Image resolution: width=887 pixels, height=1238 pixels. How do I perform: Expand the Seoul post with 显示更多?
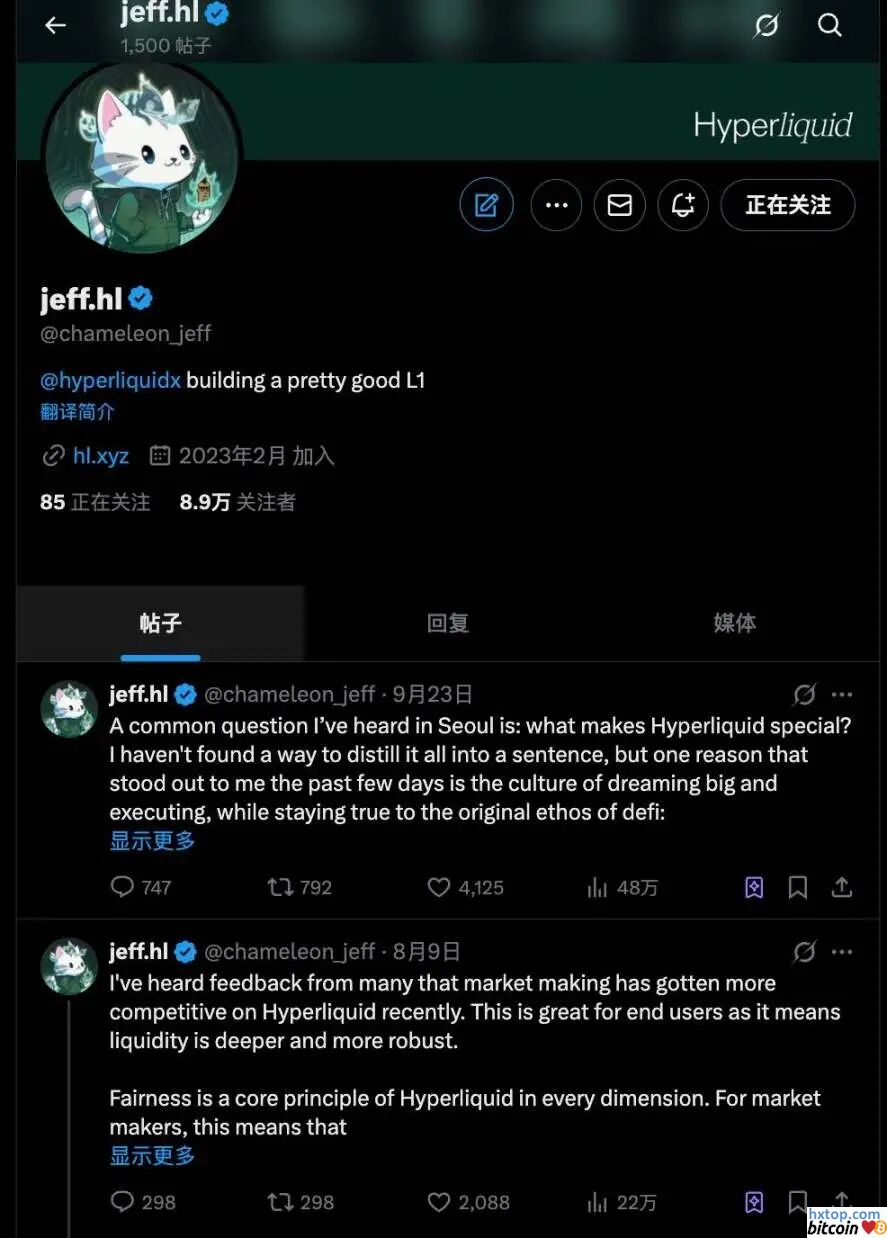[152, 841]
